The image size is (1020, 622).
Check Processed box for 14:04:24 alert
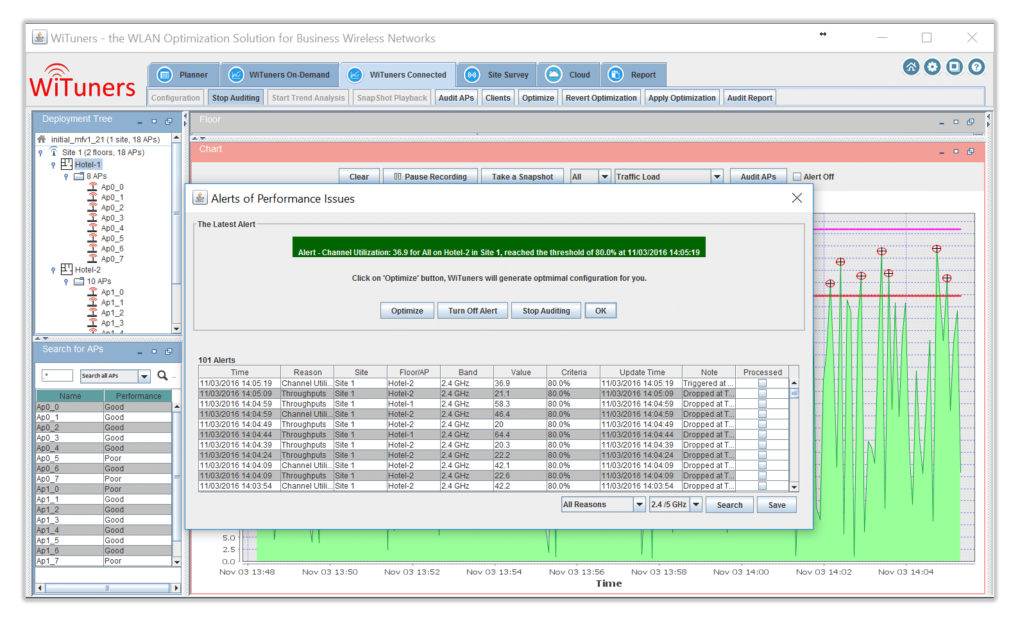(762, 455)
